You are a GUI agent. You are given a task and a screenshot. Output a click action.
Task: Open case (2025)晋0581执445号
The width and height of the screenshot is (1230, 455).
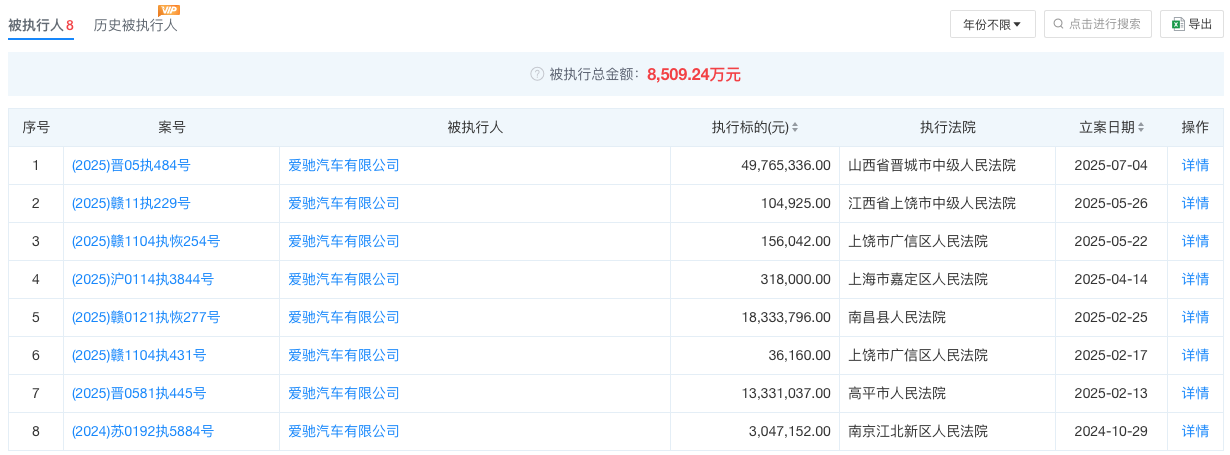tap(139, 393)
